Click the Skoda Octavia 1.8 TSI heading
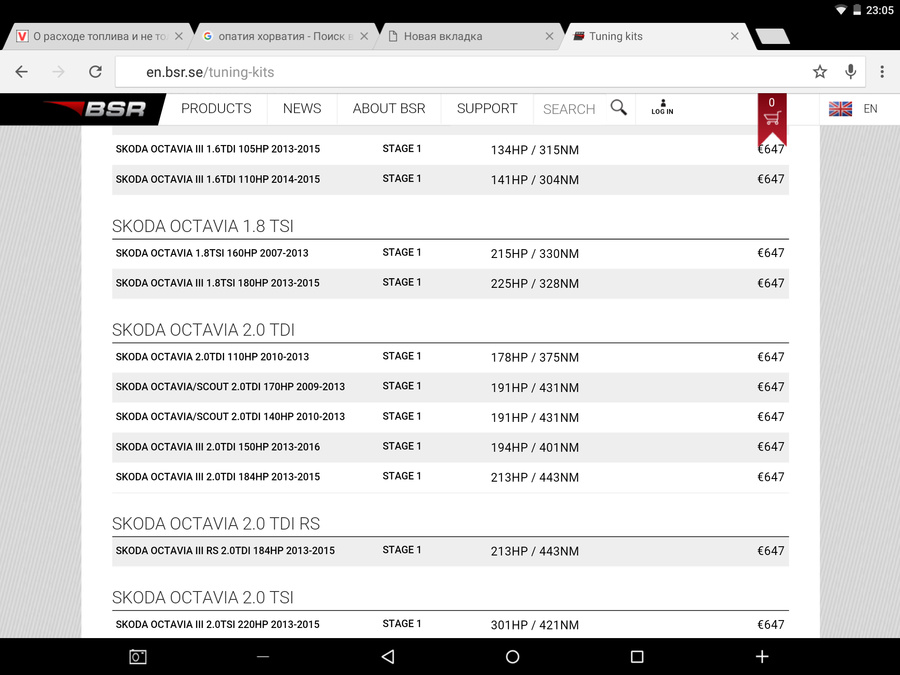Screen dimensions: 900x675 point(203,226)
